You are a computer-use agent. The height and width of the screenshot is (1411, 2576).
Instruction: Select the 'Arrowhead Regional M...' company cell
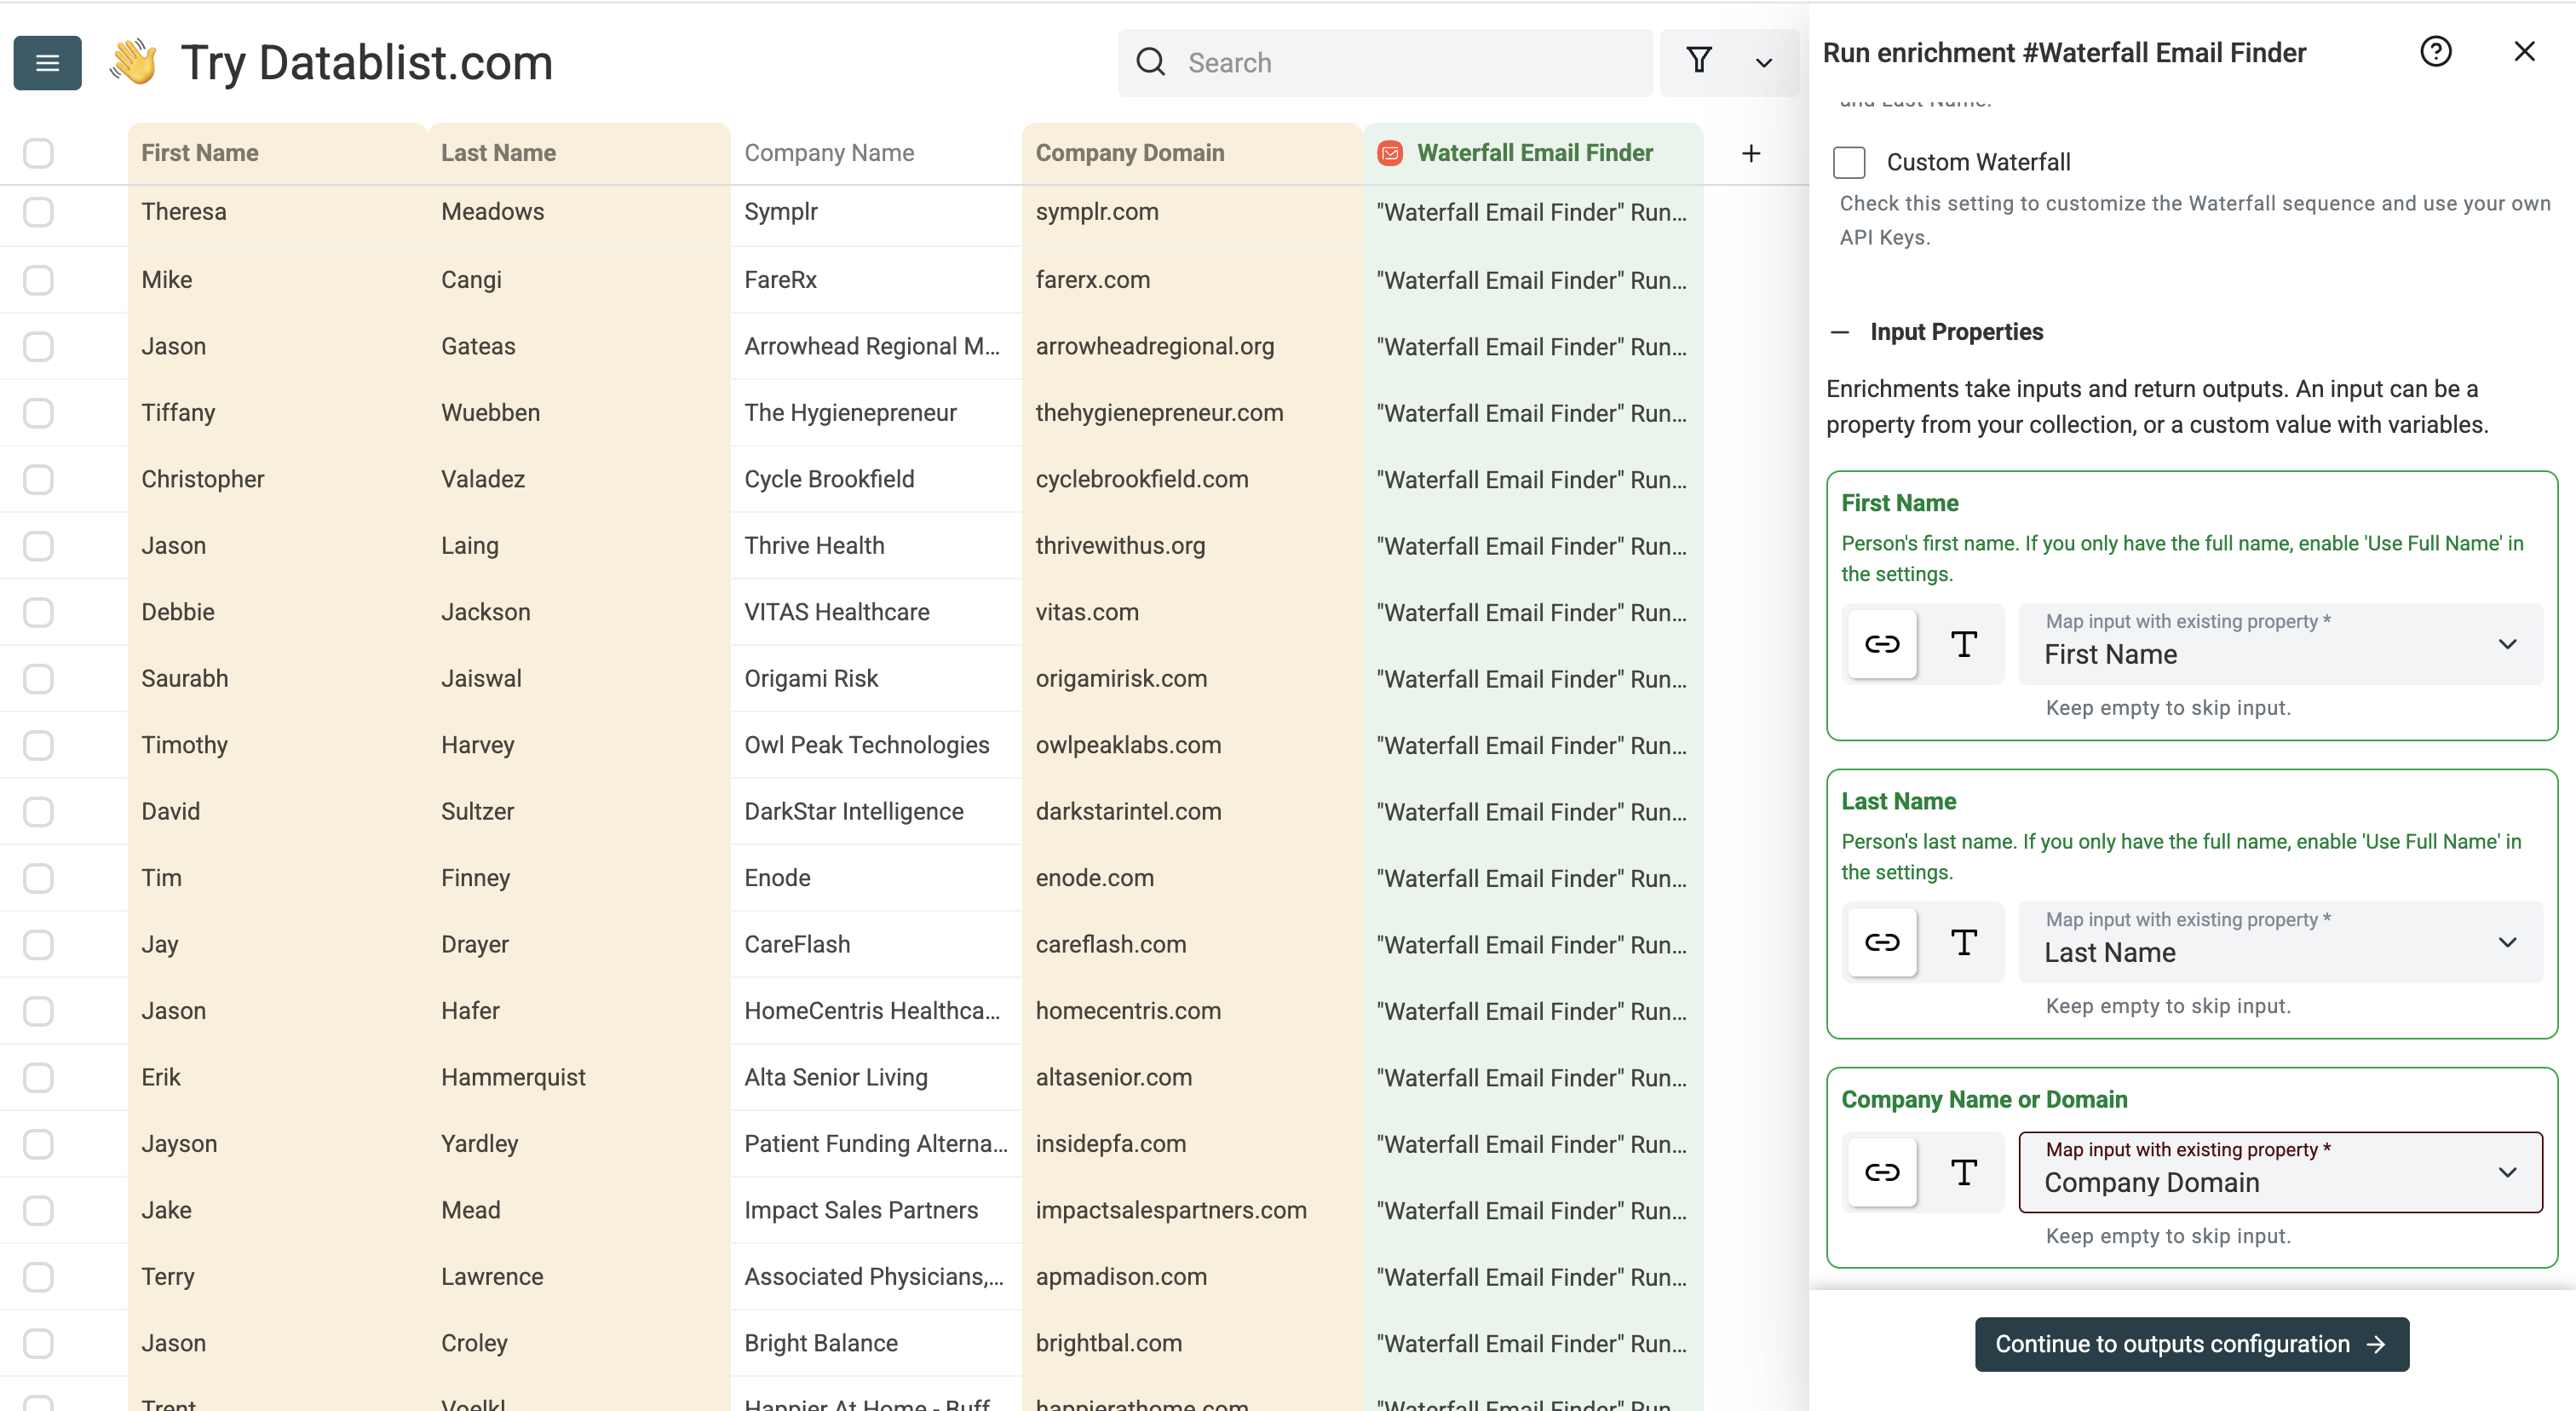(876, 346)
